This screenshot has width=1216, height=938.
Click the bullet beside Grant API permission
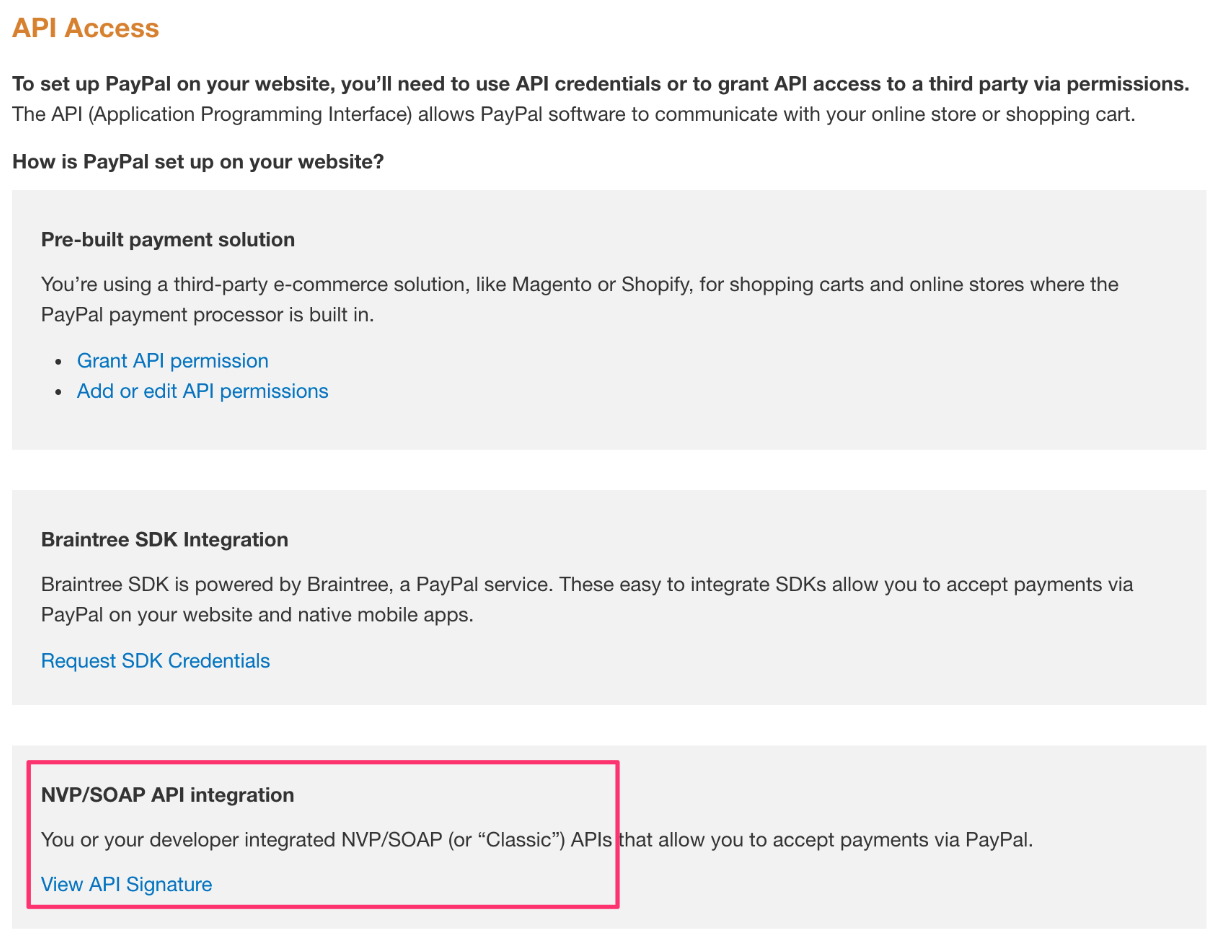pyautogui.click(x=59, y=362)
